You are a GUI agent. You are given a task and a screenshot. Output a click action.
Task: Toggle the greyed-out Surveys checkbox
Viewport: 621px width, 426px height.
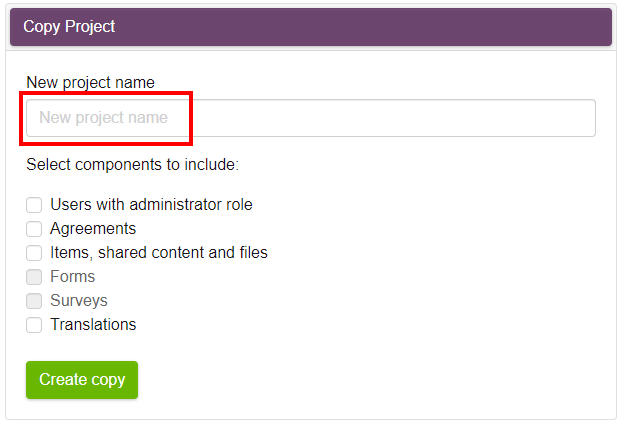coord(34,301)
